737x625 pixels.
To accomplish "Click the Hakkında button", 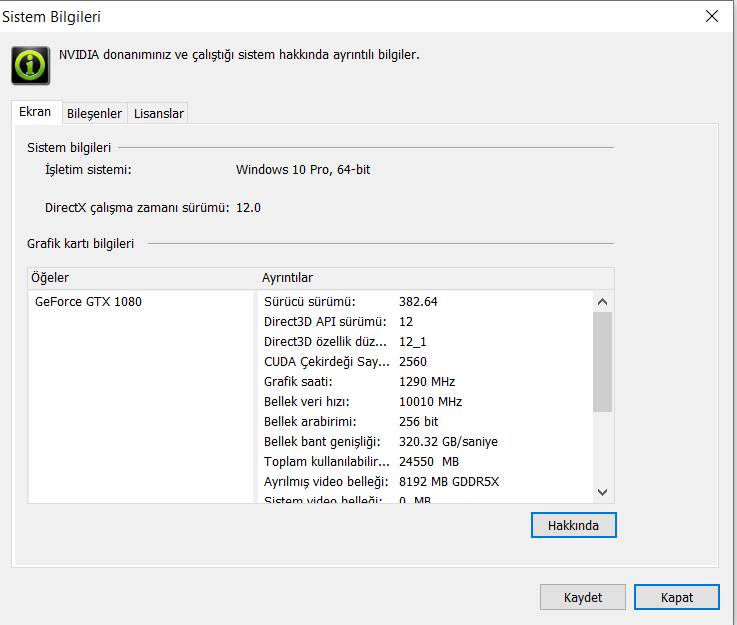I will pyautogui.click(x=573, y=525).
